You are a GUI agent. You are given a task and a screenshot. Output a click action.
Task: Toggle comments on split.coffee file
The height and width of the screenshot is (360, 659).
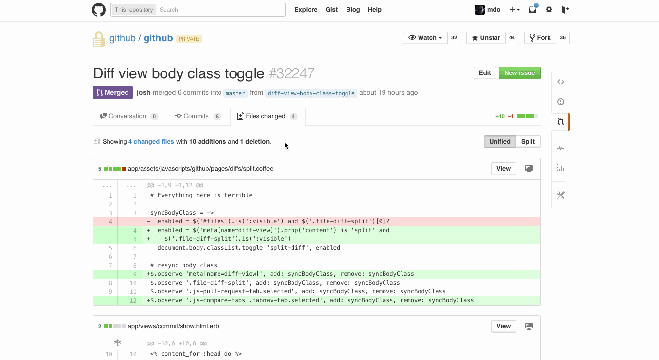click(529, 169)
